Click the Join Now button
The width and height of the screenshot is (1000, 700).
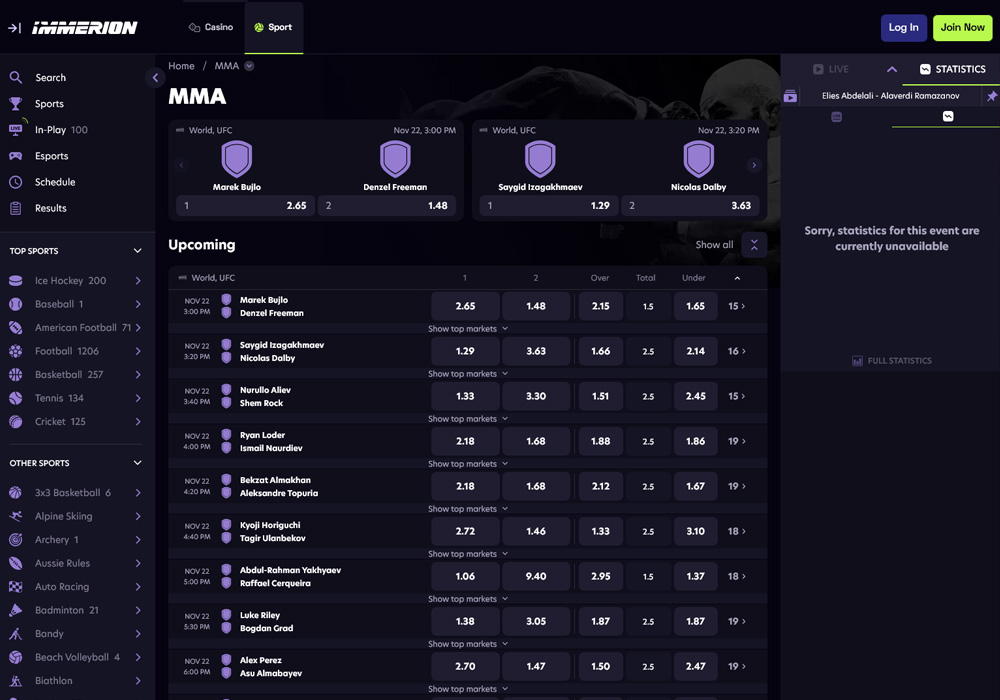click(x=962, y=27)
